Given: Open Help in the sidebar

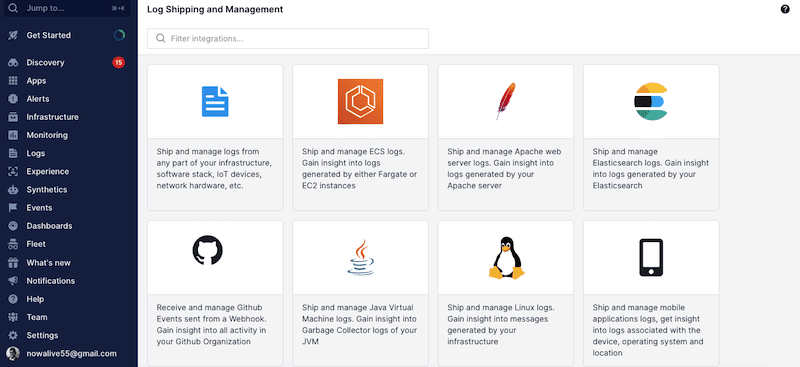Looking at the screenshot, I should click(x=35, y=299).
